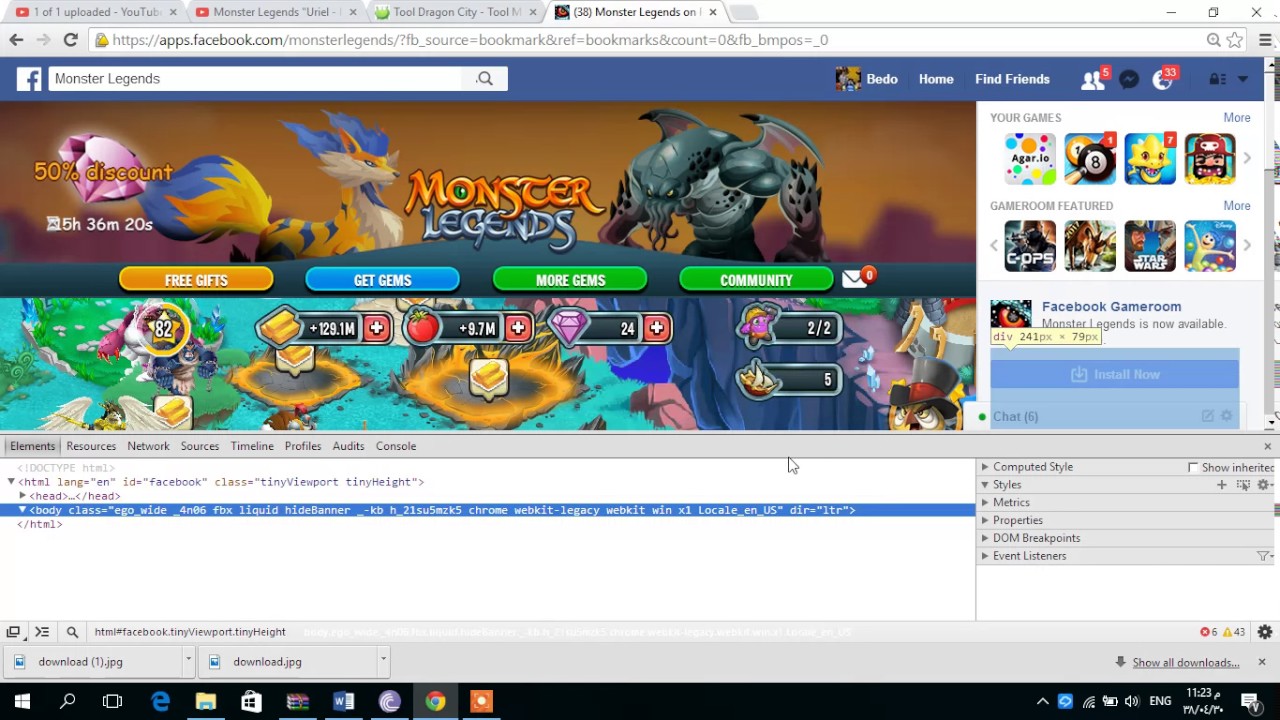The image size is (1280, 720).
Task: Click MORE GEMS button
Action: click(x=570, y=280)
